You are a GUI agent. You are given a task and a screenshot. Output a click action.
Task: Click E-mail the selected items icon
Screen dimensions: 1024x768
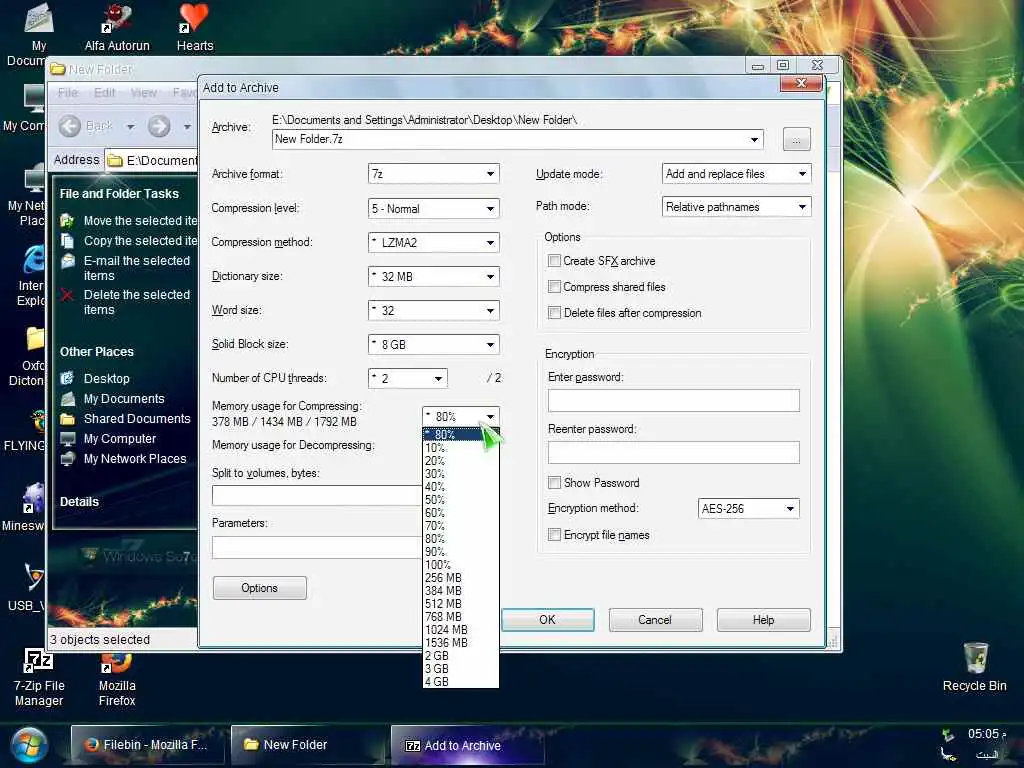67,261
